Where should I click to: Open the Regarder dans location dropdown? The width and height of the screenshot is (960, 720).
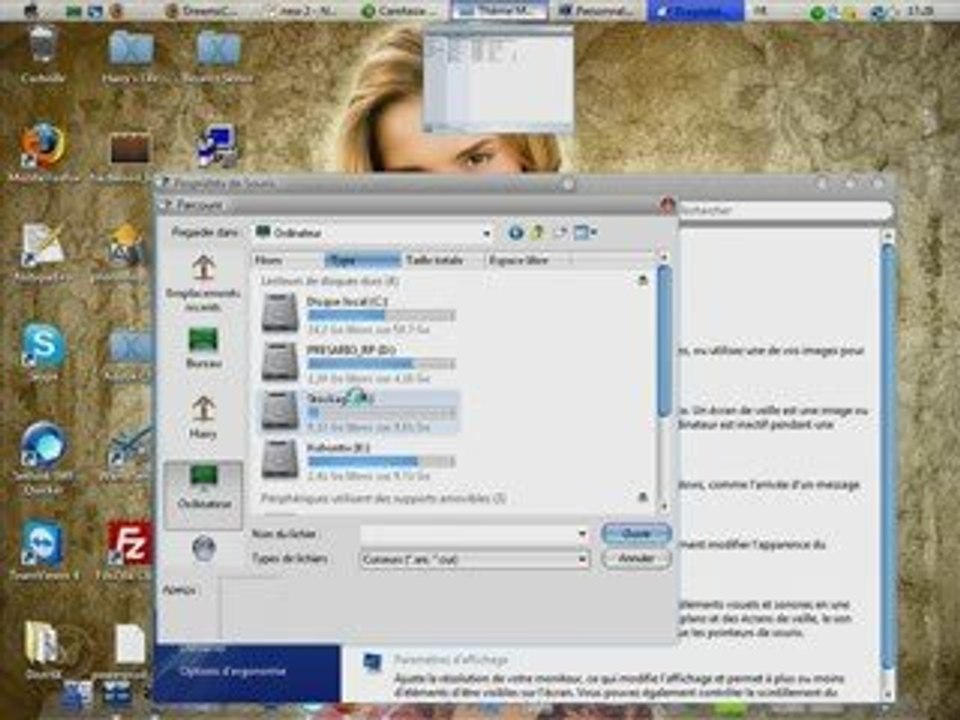(486, 233)
